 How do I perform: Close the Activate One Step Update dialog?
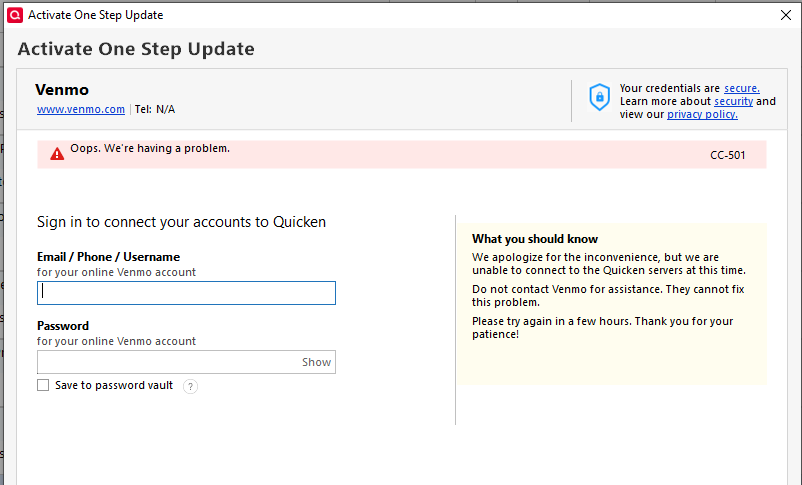(x=786, y=15)
